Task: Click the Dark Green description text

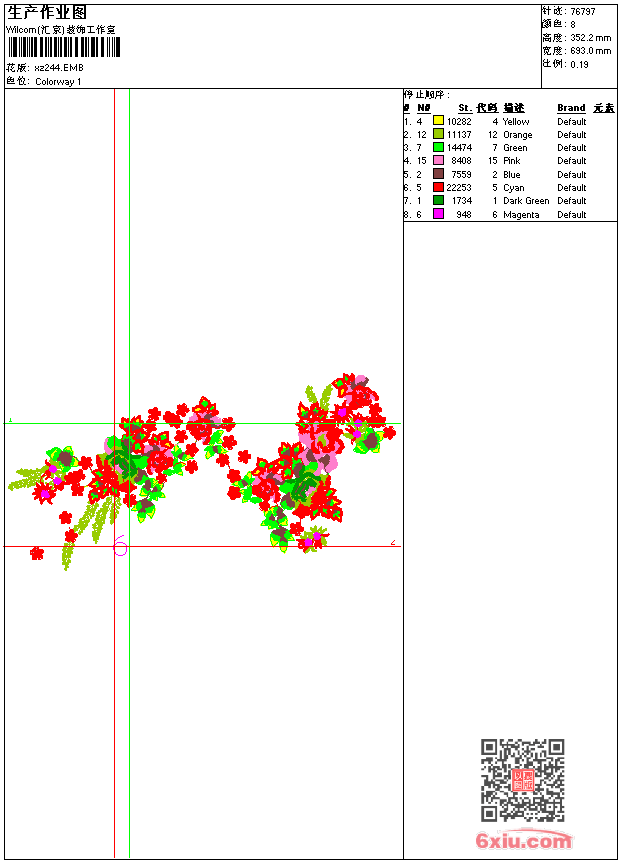Action: coord(526,201)
